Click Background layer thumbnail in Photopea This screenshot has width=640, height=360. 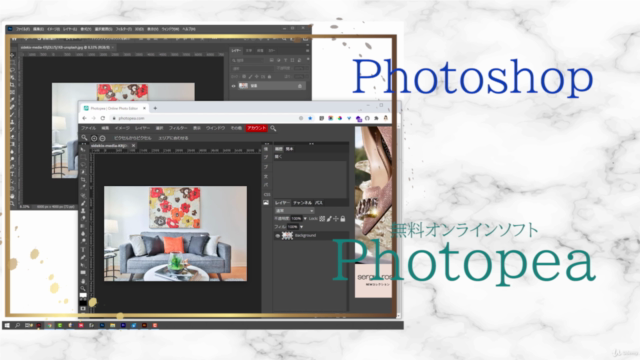point(287,236)
